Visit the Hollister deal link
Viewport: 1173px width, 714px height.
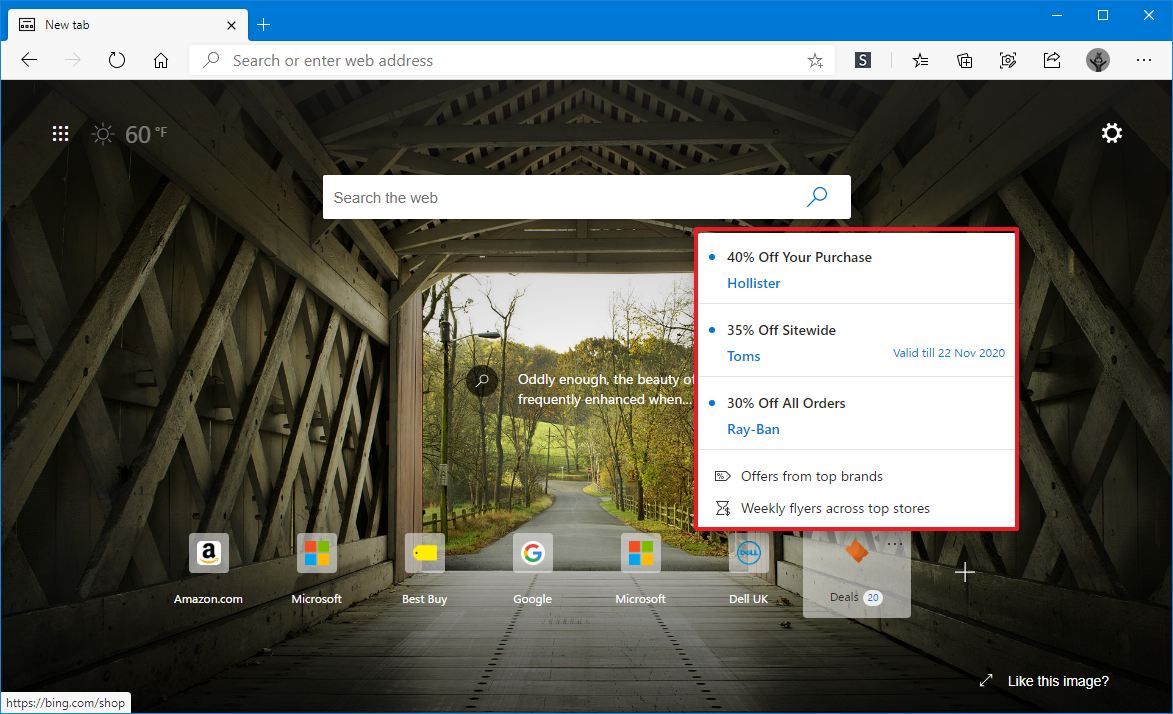[753, 283]
